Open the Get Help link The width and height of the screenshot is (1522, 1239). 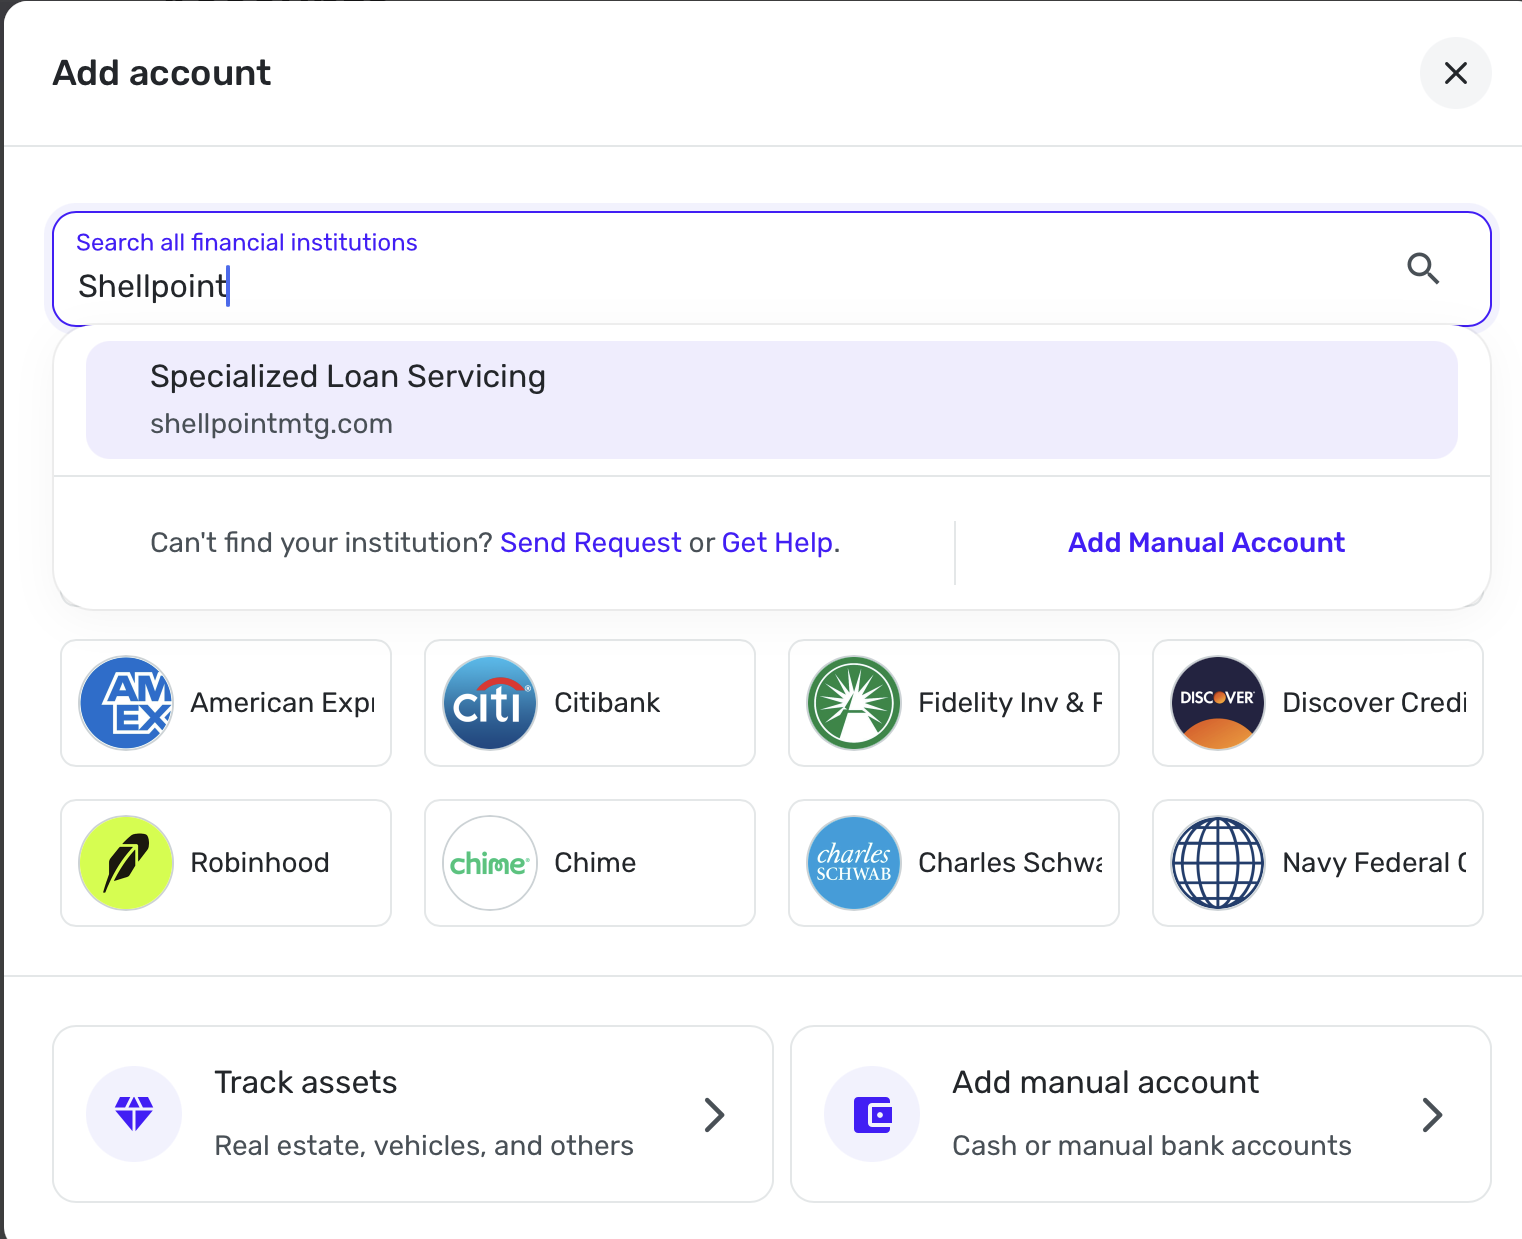[x=777, y=543]
